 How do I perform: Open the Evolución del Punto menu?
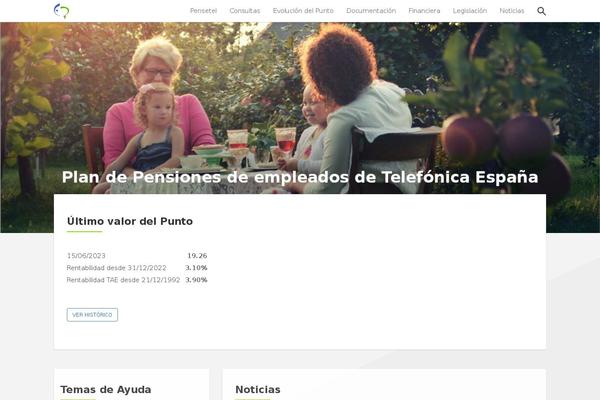[303, 11]
